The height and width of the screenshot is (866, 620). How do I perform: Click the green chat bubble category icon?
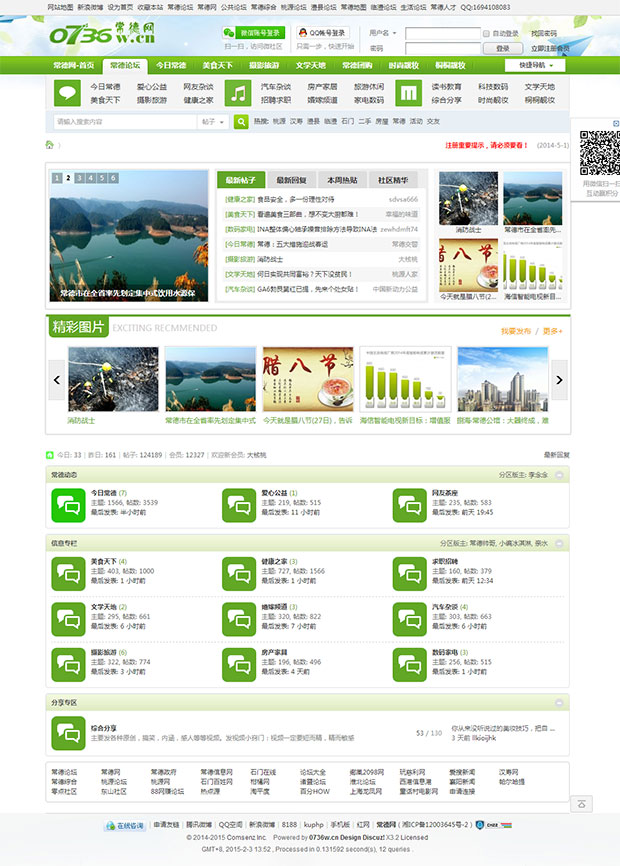[67, 93]
